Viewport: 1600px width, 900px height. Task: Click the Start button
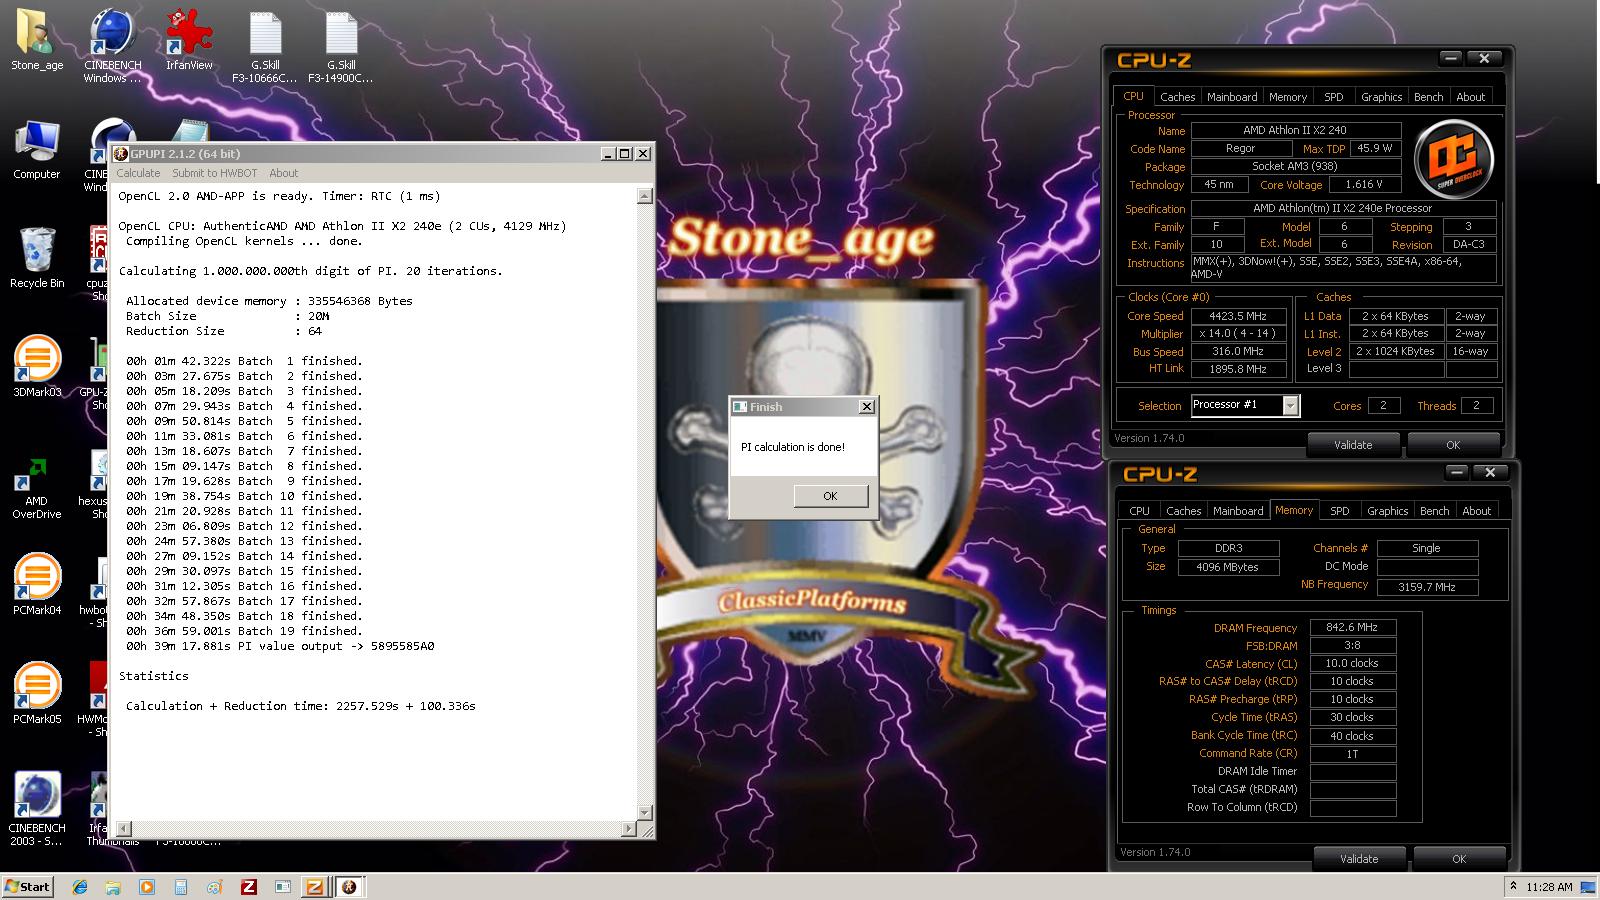click(x=28, y=887)
